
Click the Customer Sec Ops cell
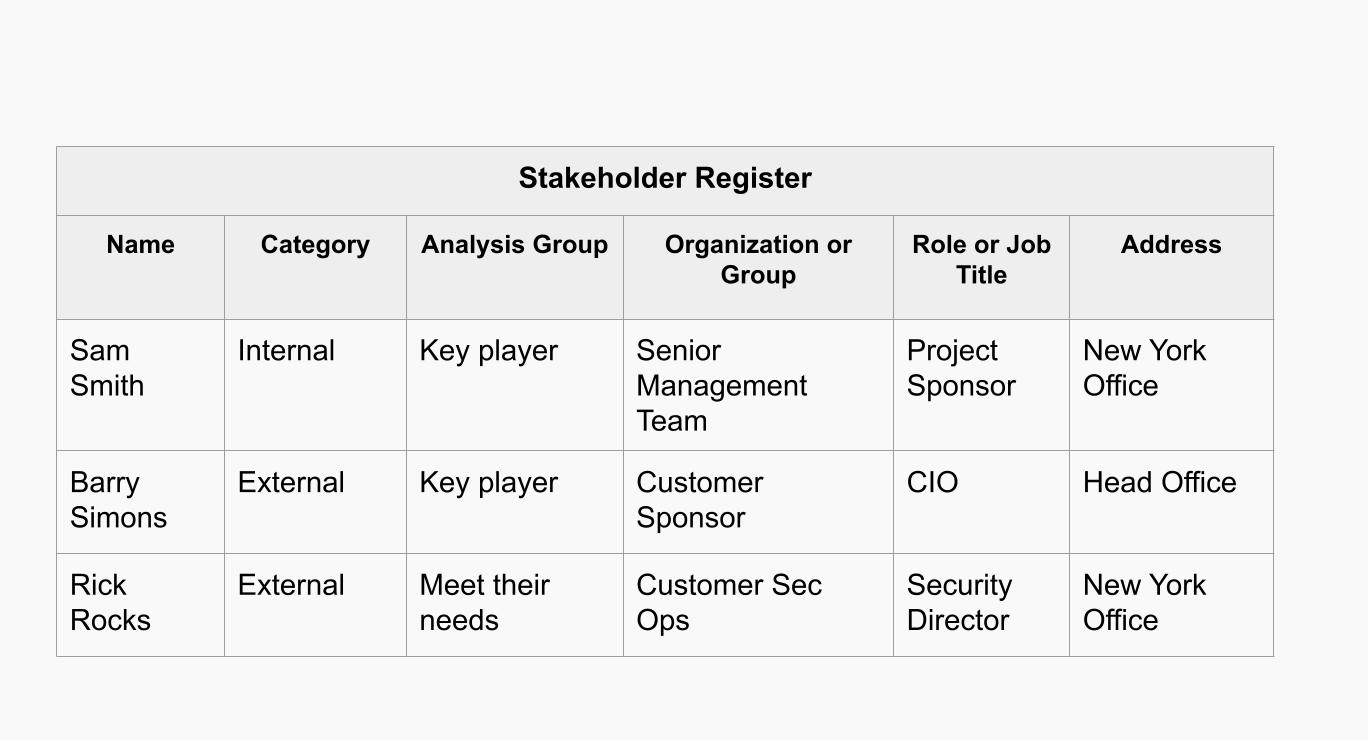pyautogui.click(x=728, y=603)
